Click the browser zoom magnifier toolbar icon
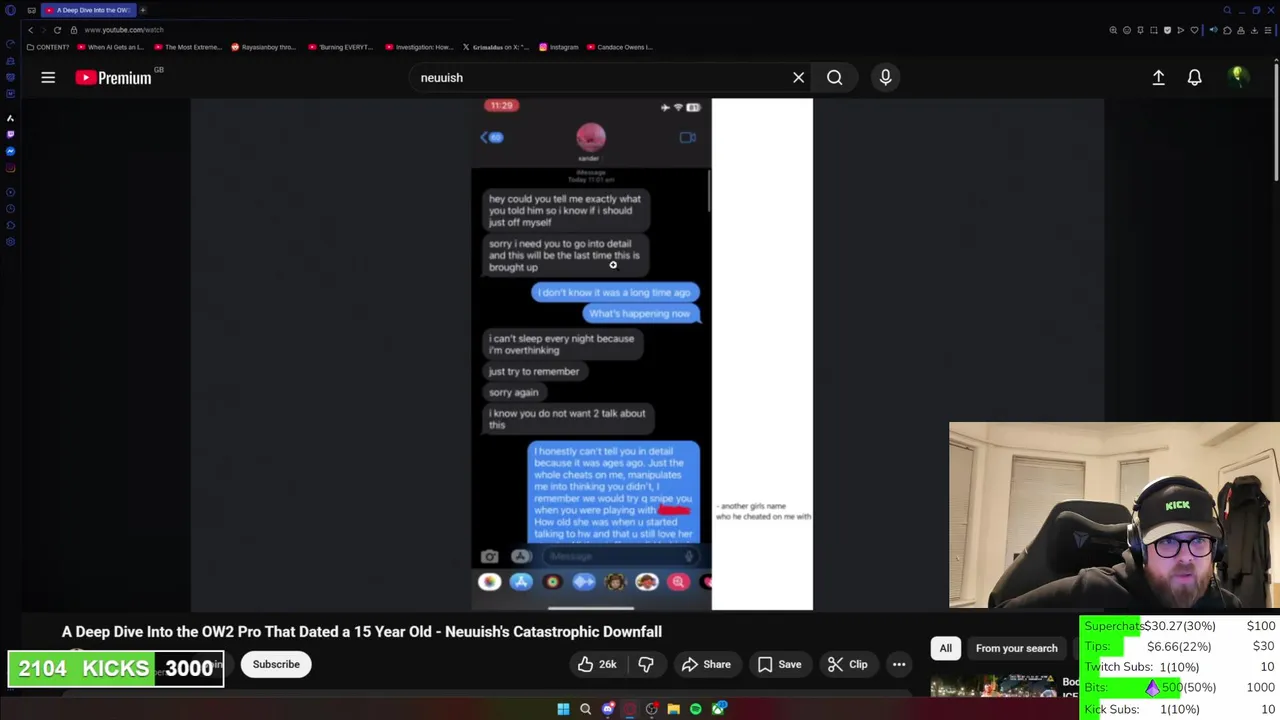1280x720 pixels. point(1113,30)
